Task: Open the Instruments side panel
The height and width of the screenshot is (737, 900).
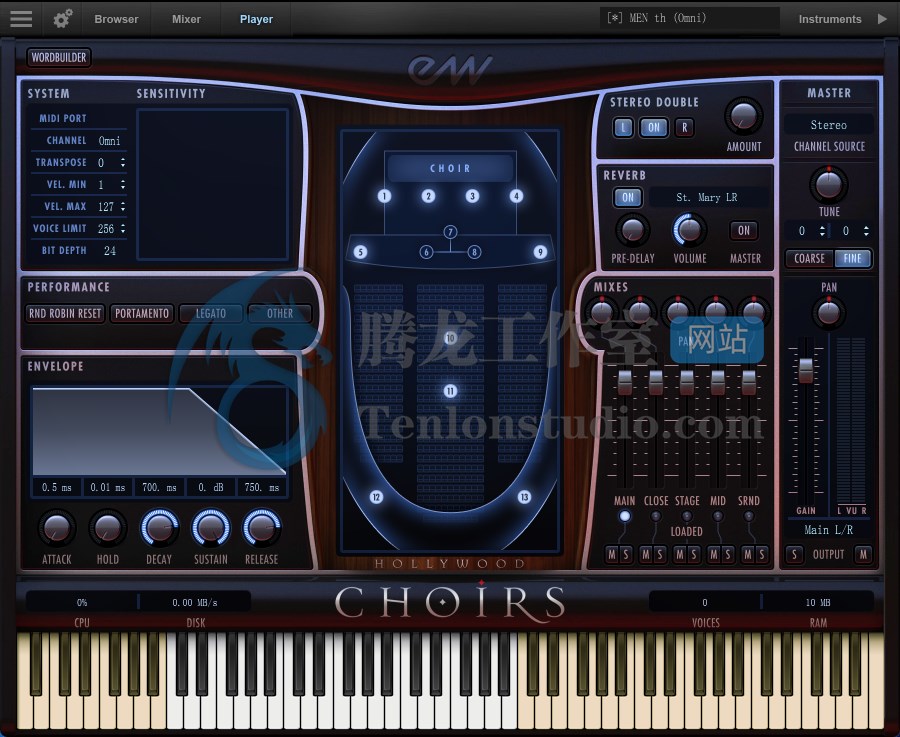Action: click(x=829, y=19)
